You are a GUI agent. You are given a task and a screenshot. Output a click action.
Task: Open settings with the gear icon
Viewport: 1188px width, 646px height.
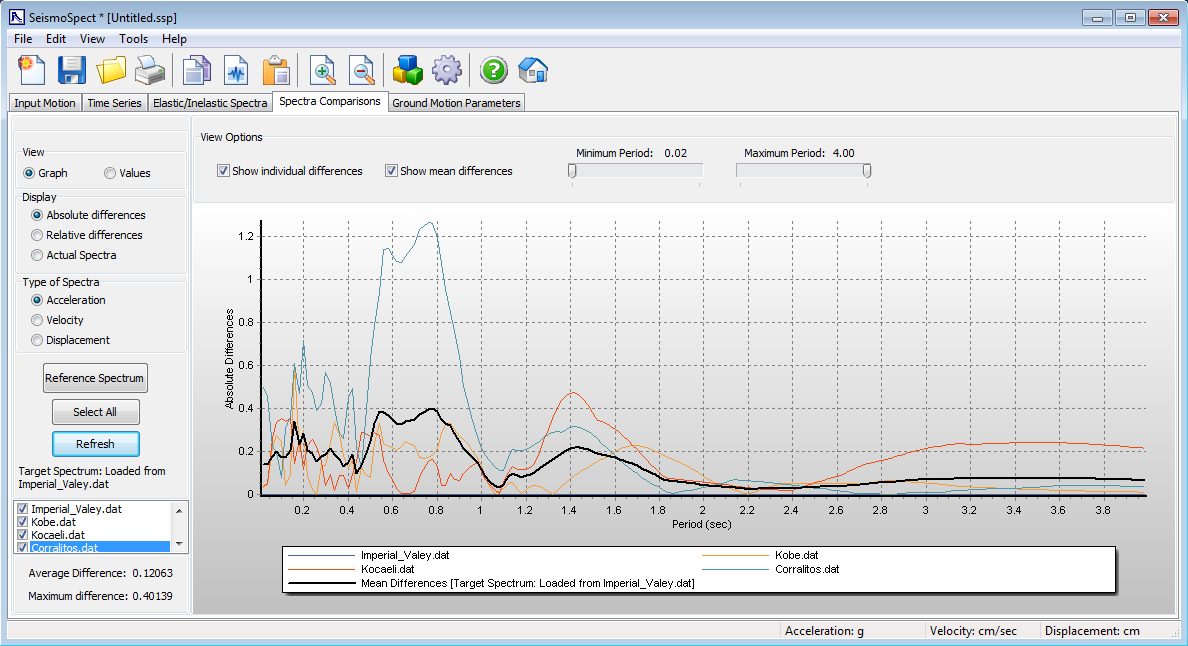pos(446,70)
